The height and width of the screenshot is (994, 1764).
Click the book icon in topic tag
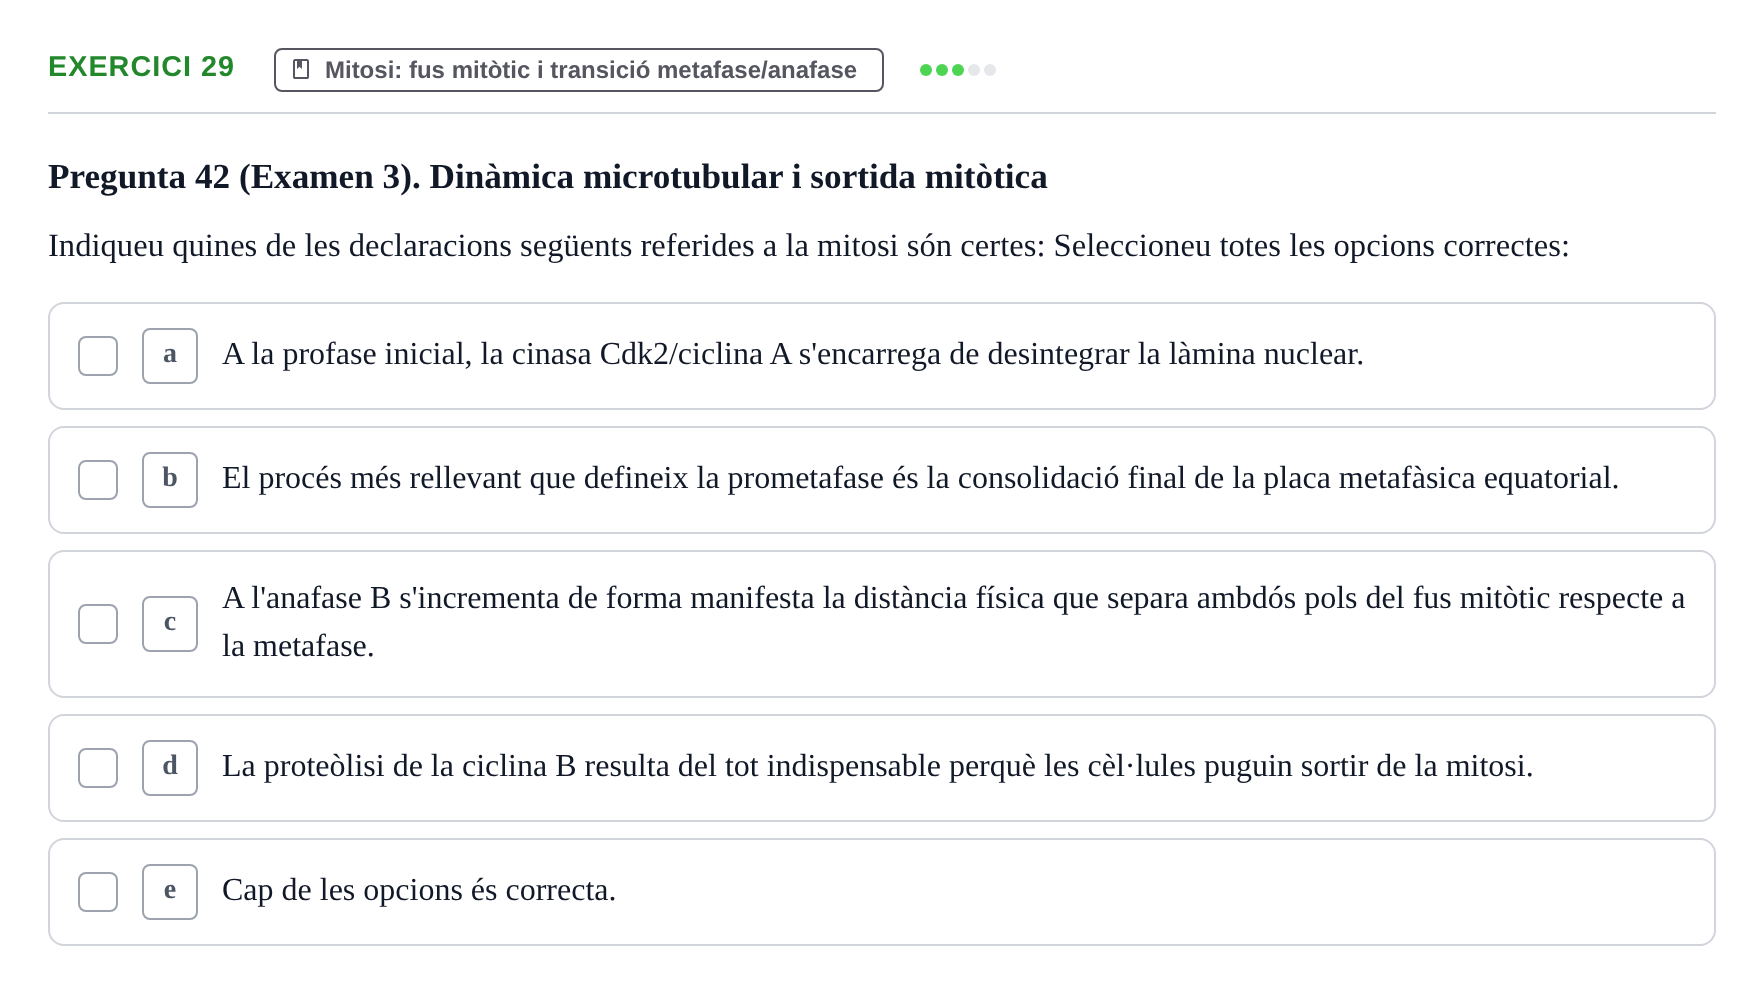click(x=301, y=69)
